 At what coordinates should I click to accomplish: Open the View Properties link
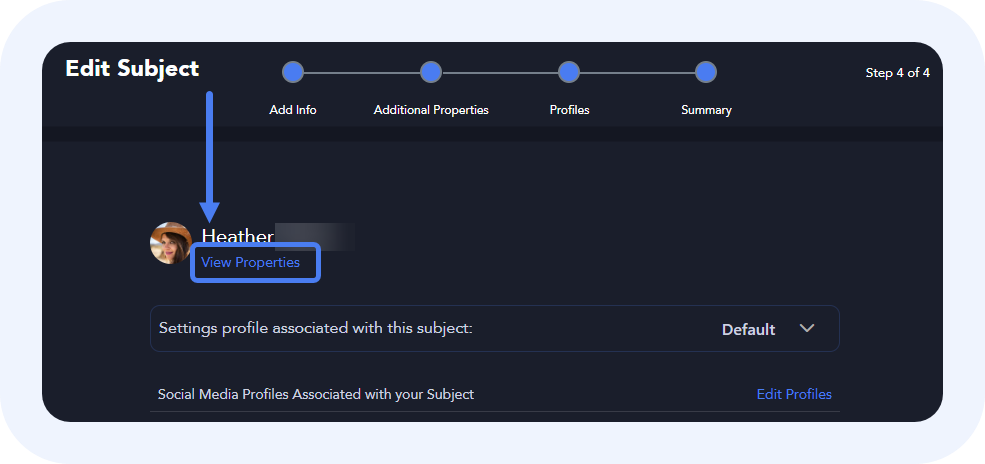point(251,263)
